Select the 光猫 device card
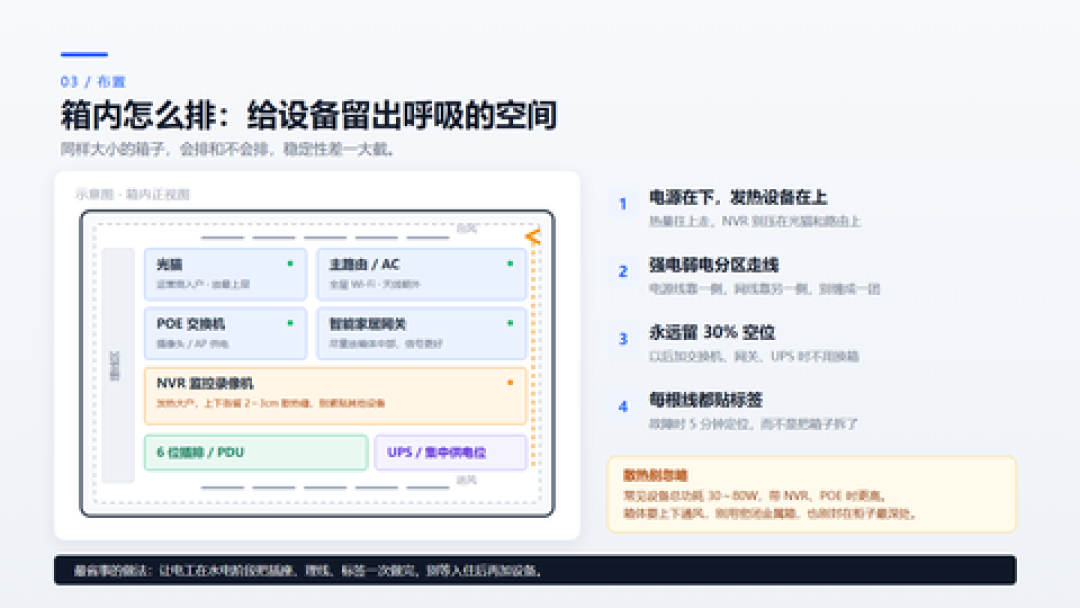The width and height of the screenshot is (1080, 608). [x=225, y=274]
